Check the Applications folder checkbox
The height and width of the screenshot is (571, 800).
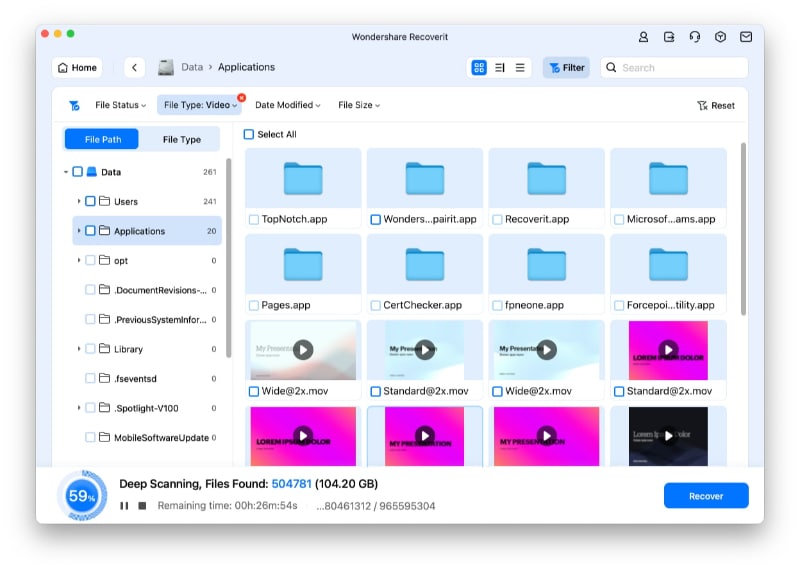tap(90, 231)
